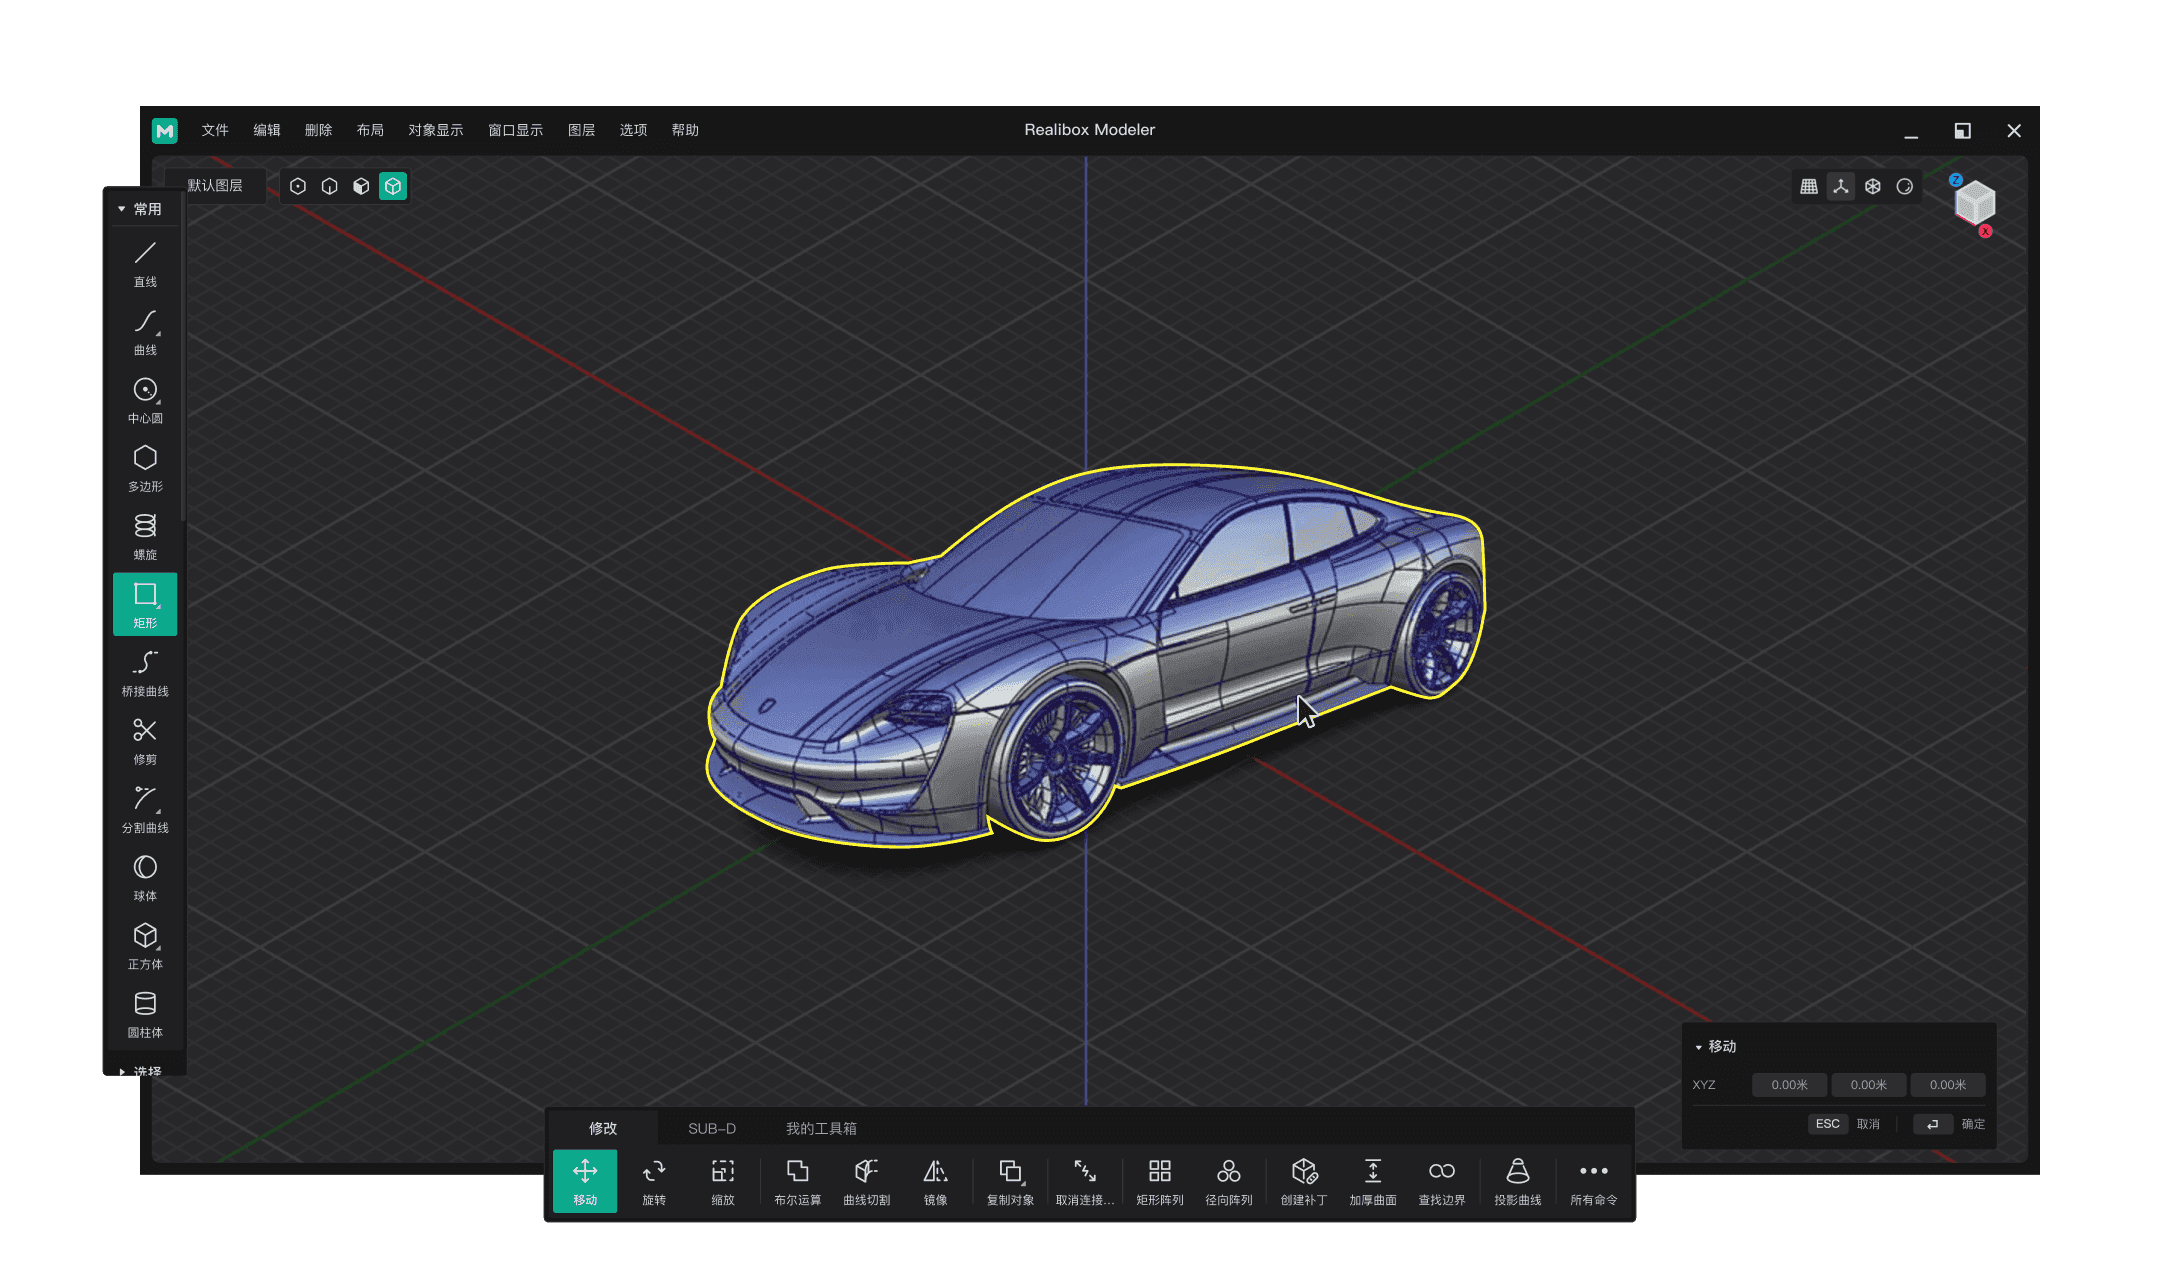Switch to third shaded display mode
Image resolution: width=2180 pixels, height=1279 pixels.
(x=362, y=186)
